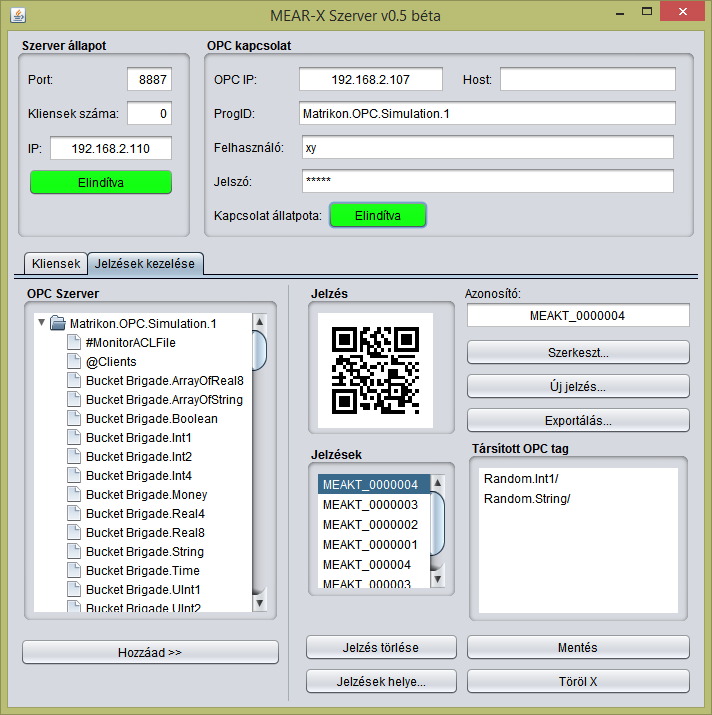
Task: Maximize the MEAR-X Szerver window
Action: [x=646, y=11]
